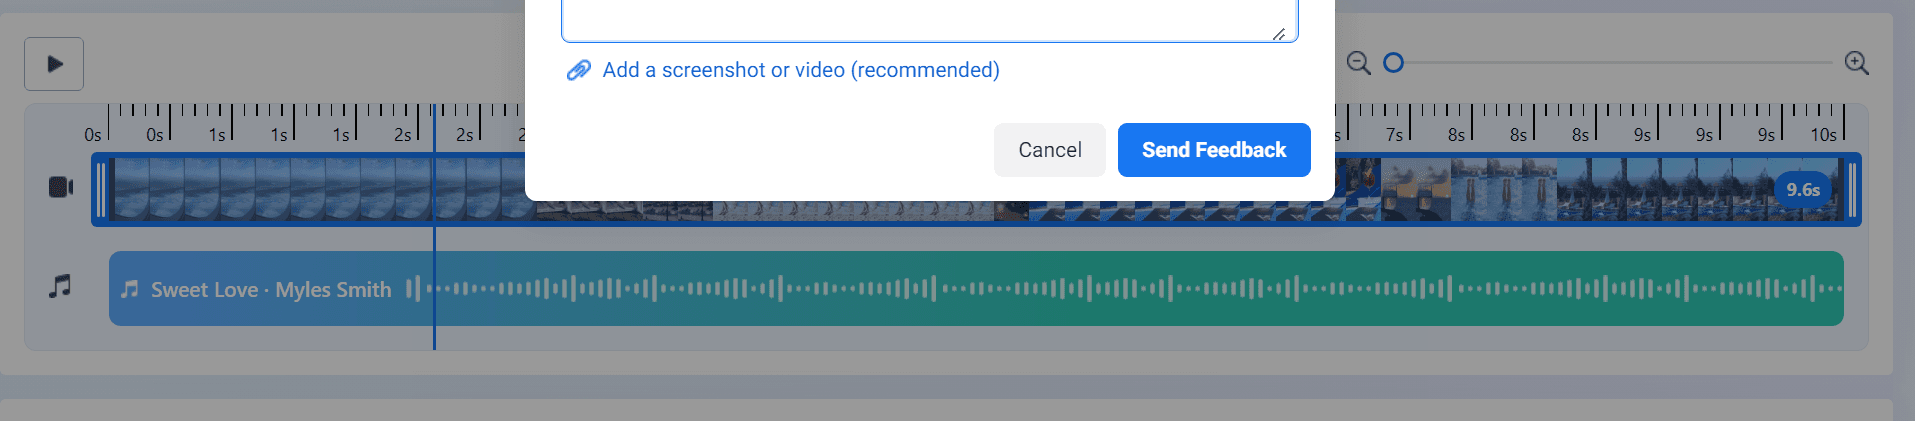Open Add a screenshot or video link
Image resolution: width=1915 pixels, height=421 pixels.
800,70
